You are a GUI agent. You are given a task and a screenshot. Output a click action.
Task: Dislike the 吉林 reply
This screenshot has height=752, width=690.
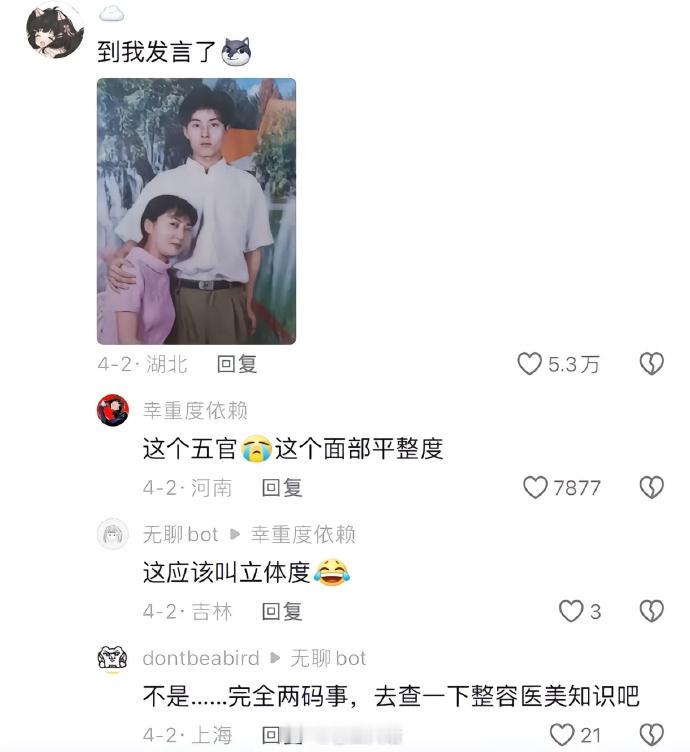[652, 611]
